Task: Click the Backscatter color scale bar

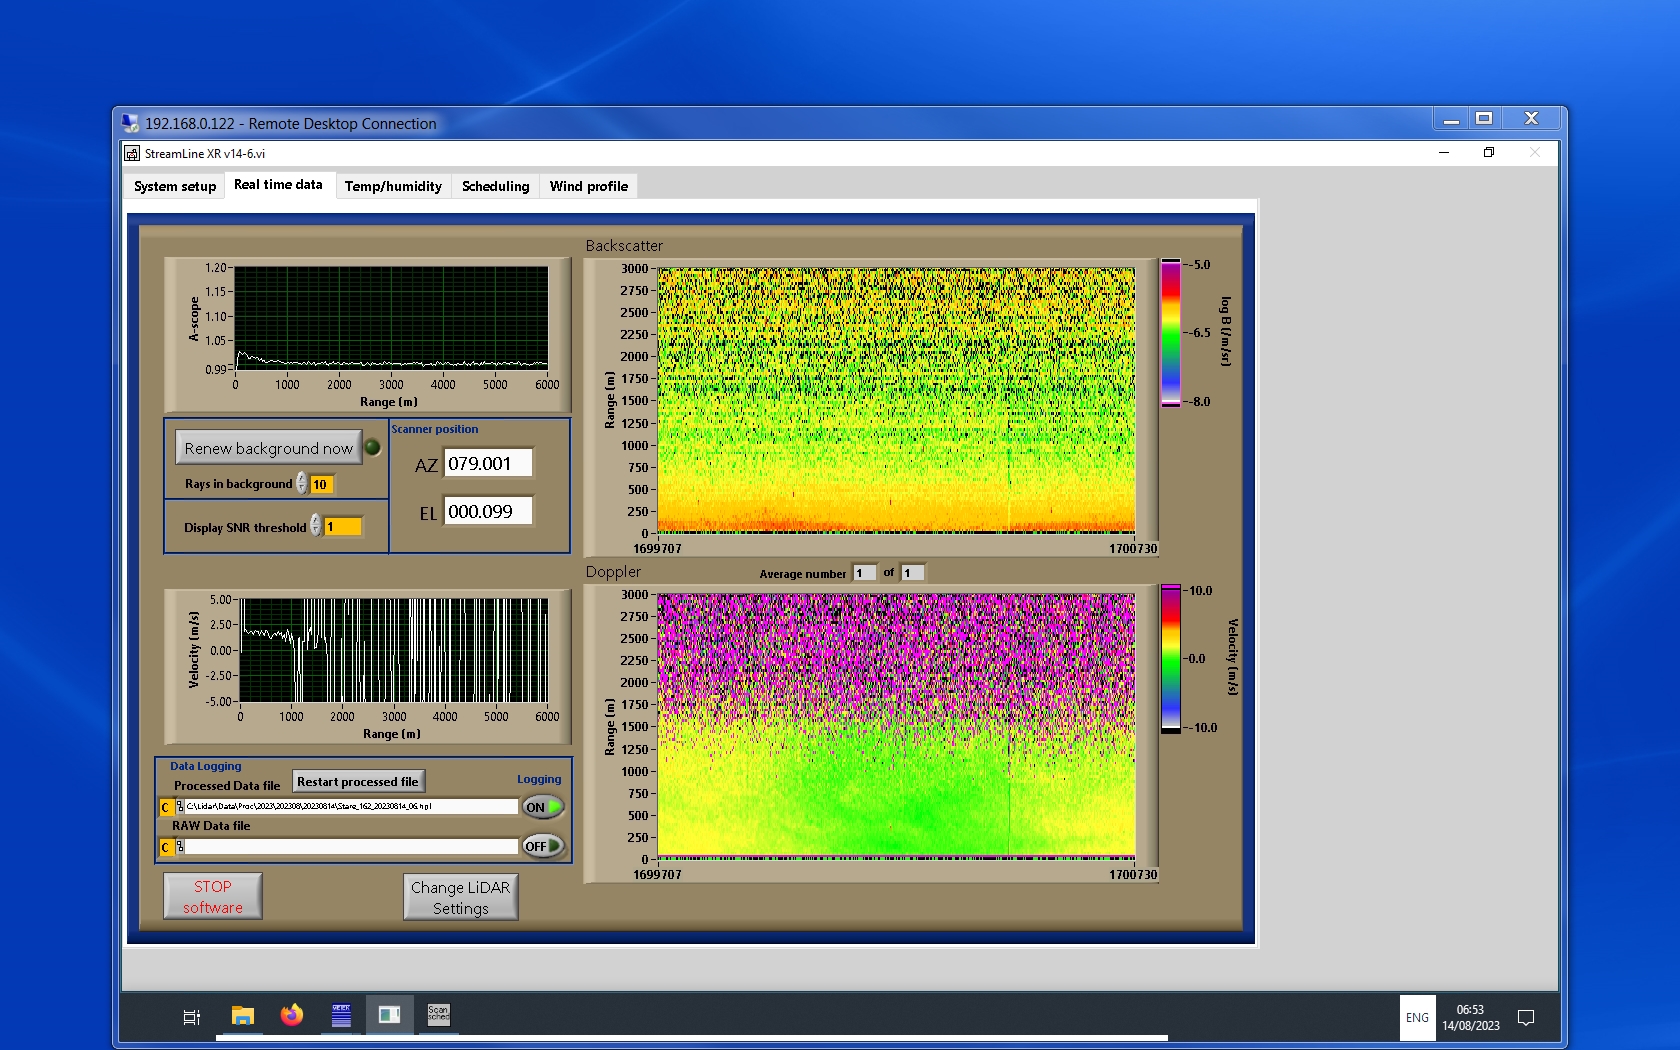Action: click(x=1170, y=333)
